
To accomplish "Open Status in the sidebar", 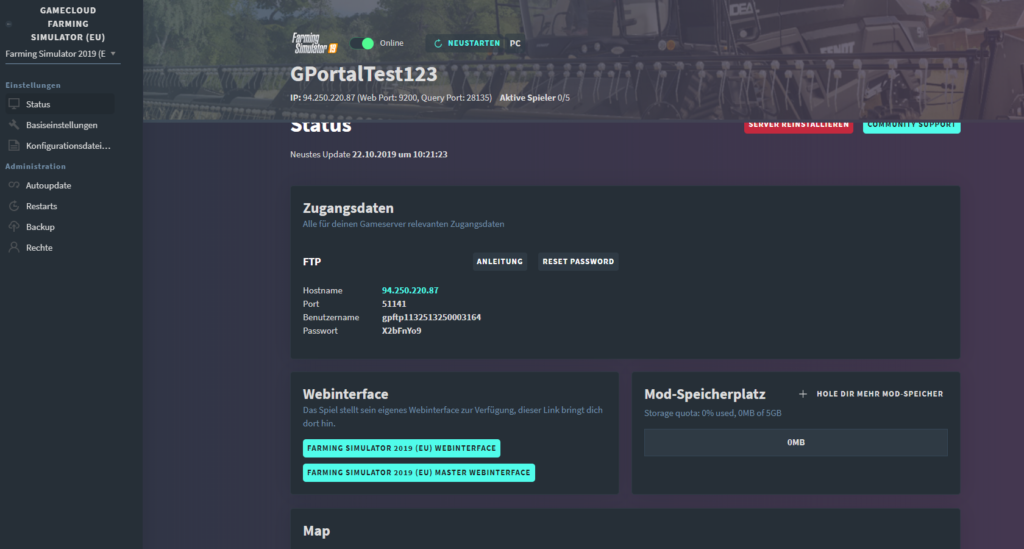I will (59, 104).
